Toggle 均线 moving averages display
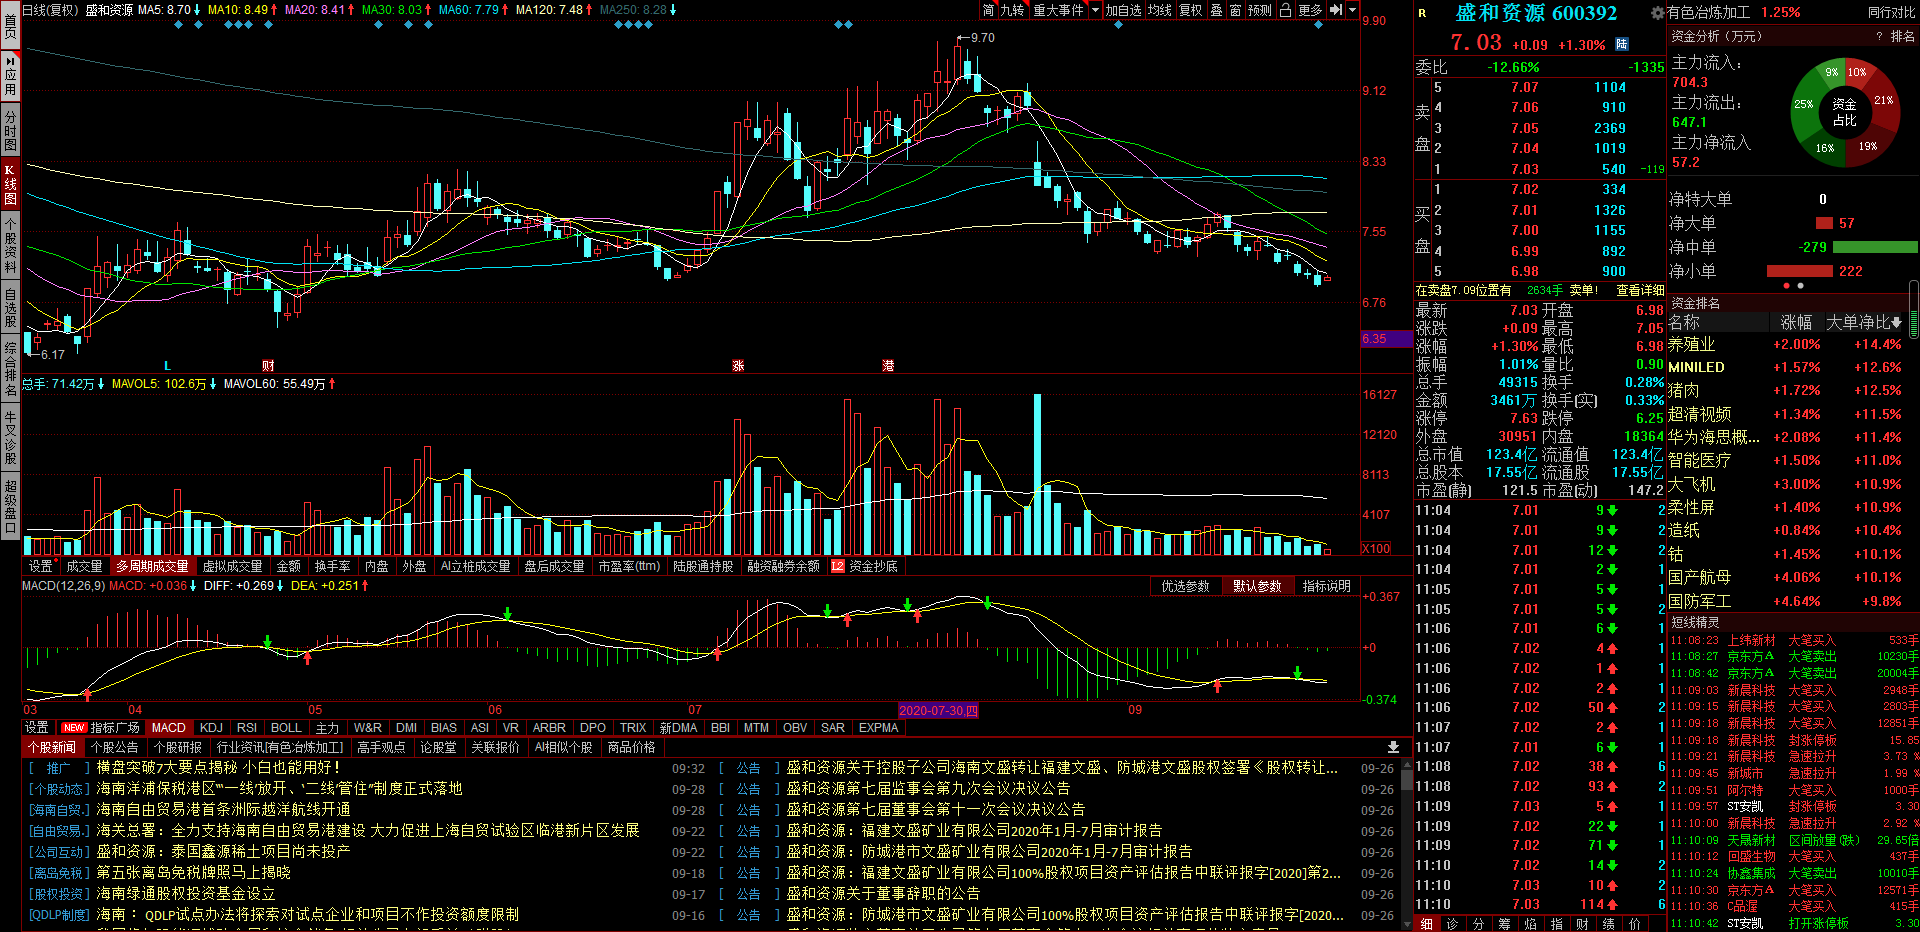This screenshot has height=932, width=1920. click(x=1160, y=10)
